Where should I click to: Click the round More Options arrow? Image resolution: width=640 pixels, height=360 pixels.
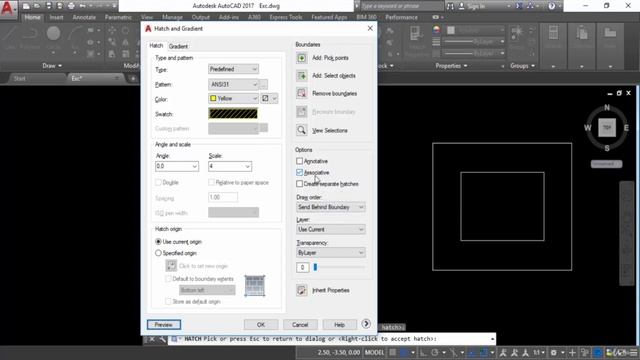(x=366, y=324)
